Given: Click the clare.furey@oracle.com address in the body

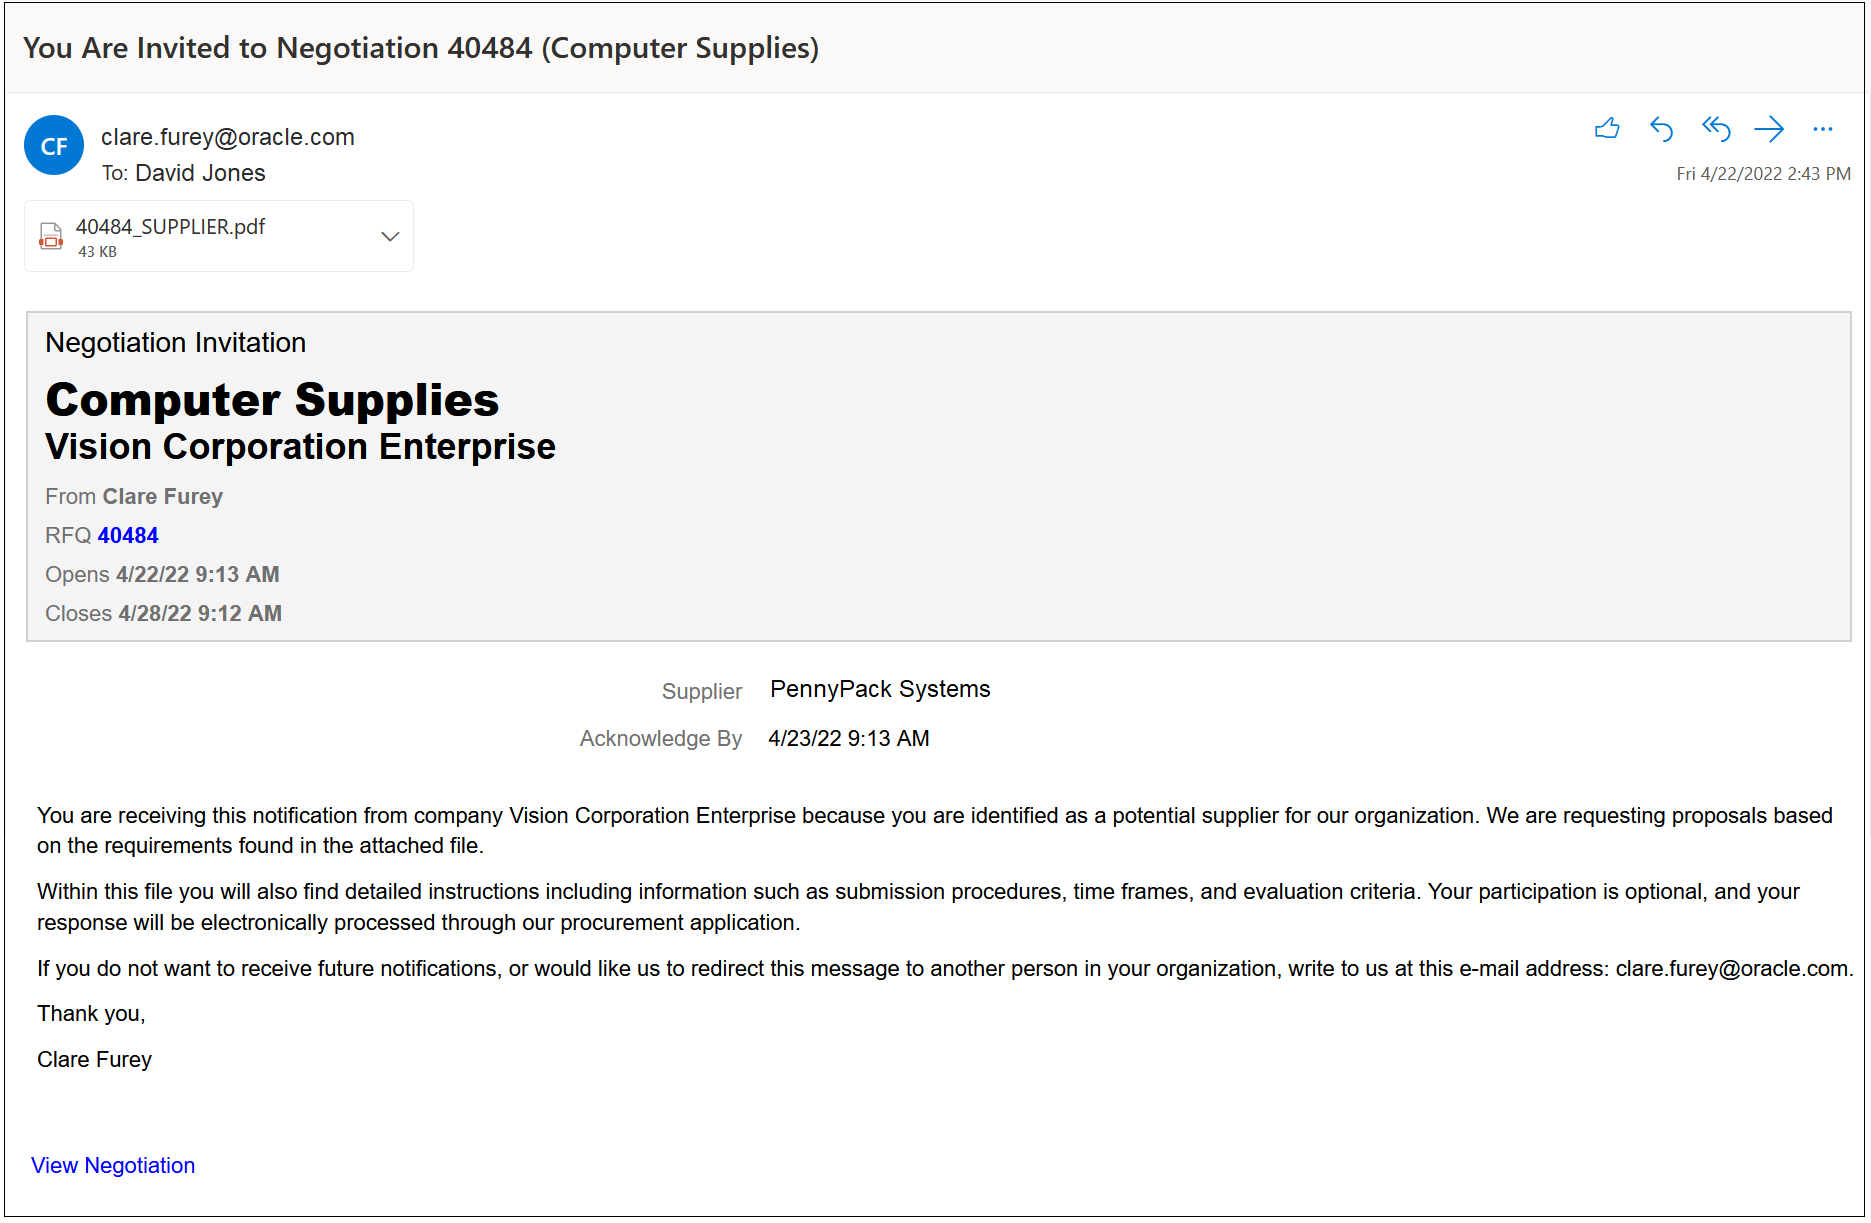Looking at the screenshot, I should click(1731, 969).
